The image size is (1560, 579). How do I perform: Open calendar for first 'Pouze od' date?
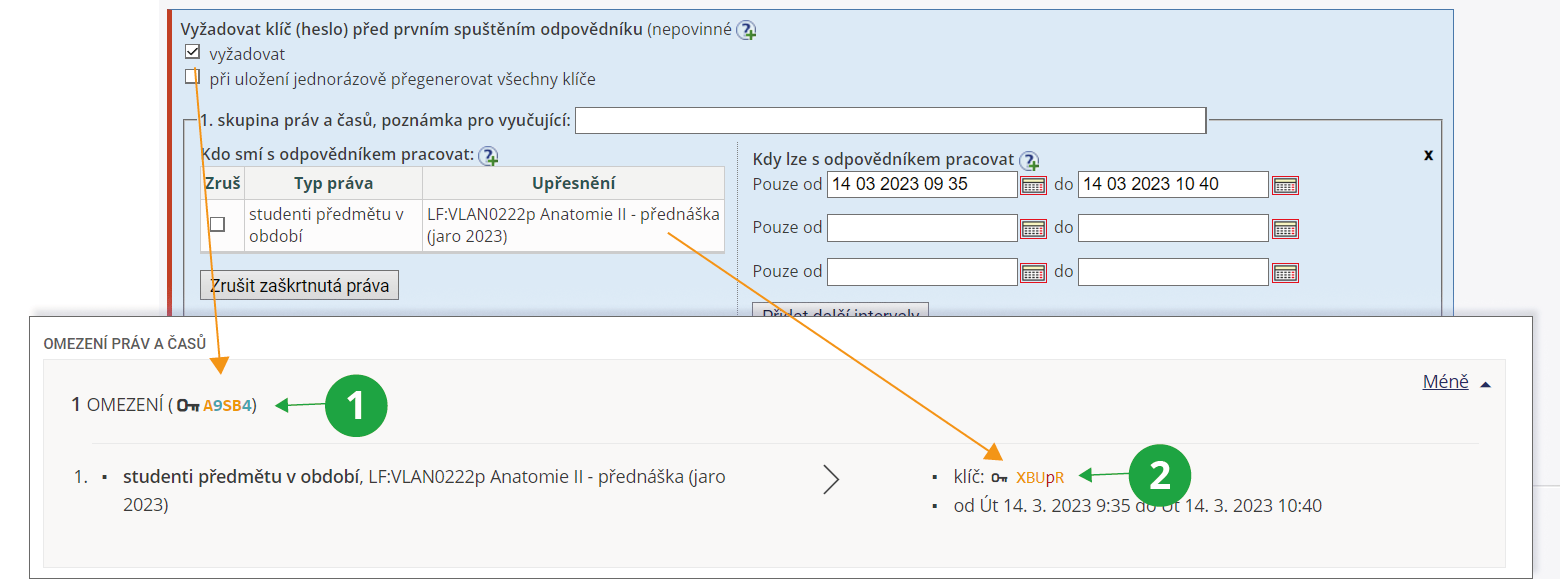coord(1033,185)
